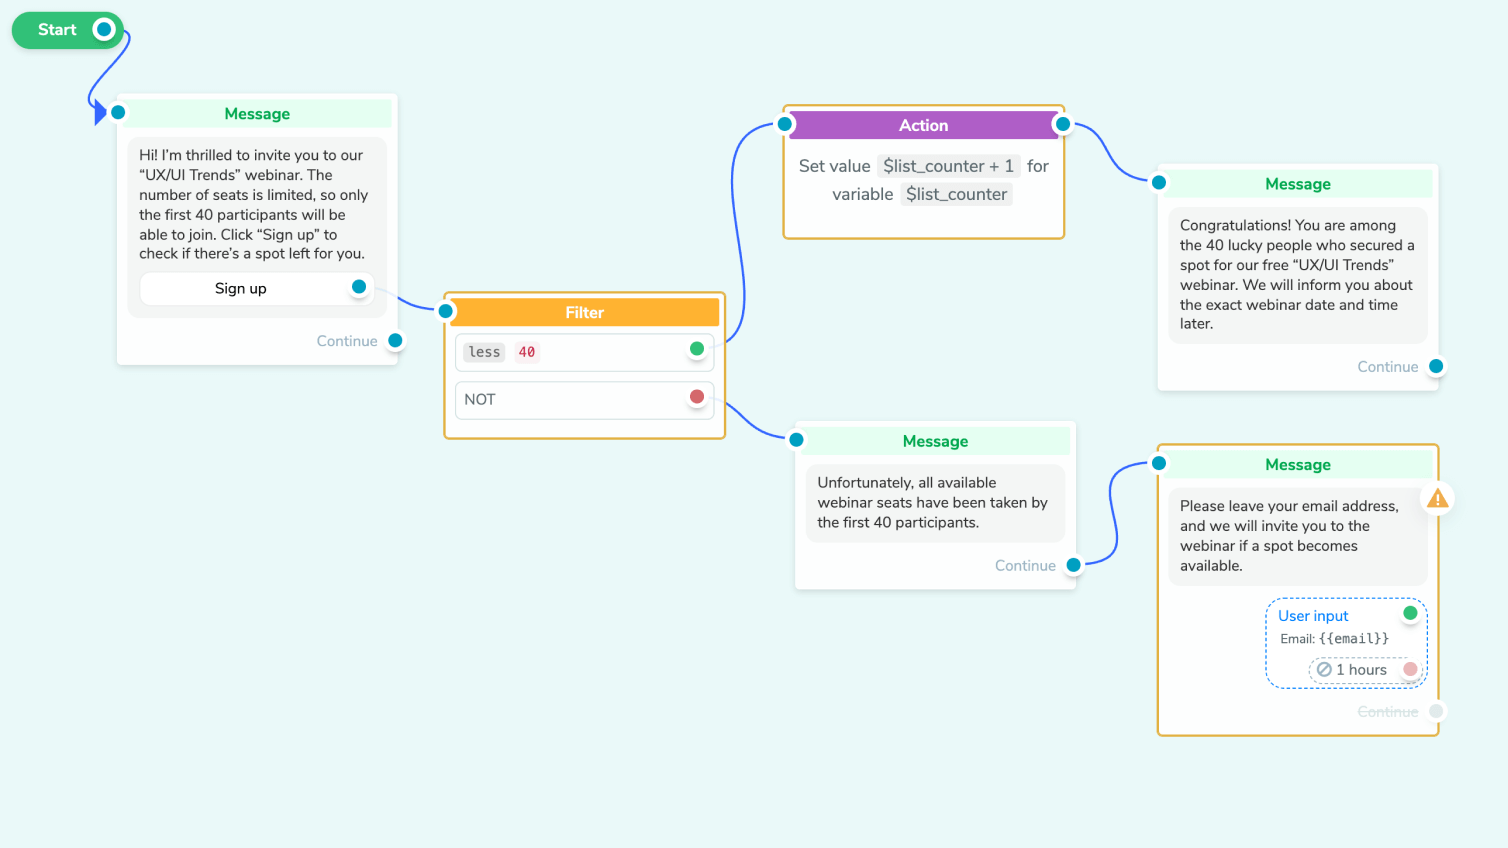Viewport: 1508px width, 848px height.
Task: Click the green dot on the less 40 condition
Action: (697, 349)
